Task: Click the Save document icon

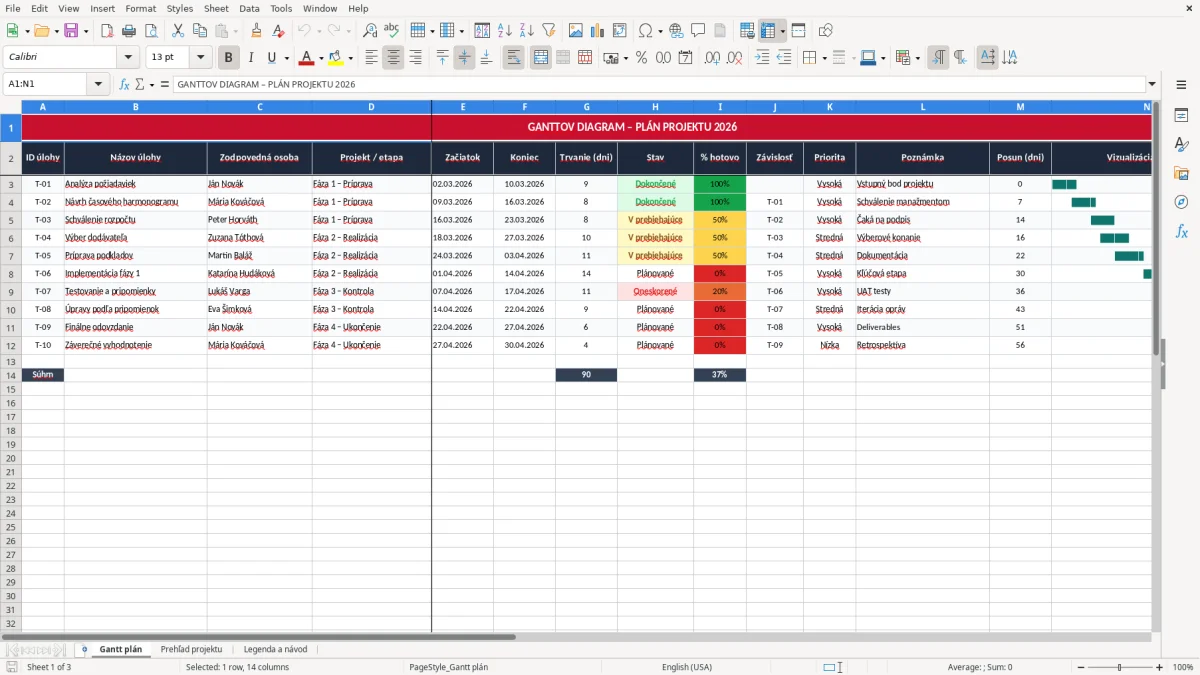Action: tap(70, 31)
